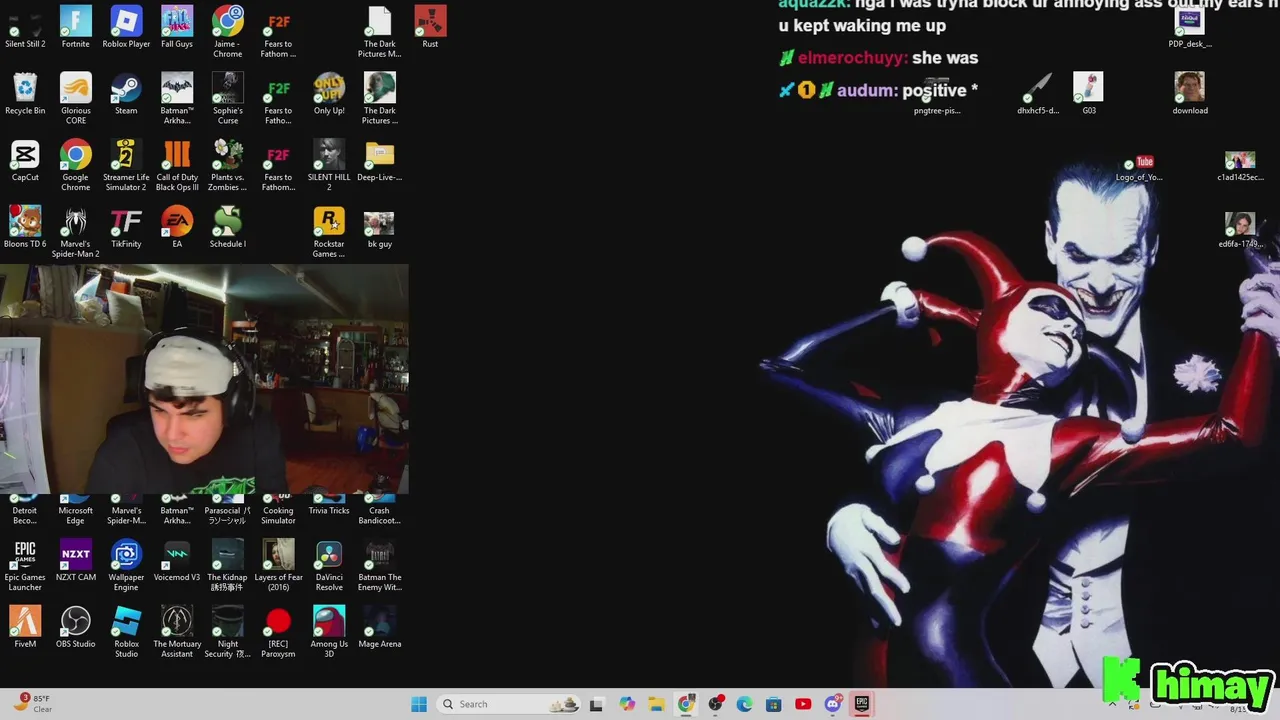The image size is (1280, 720).
Task: Click the pngtree-pis image file
Action: [937, 94]
